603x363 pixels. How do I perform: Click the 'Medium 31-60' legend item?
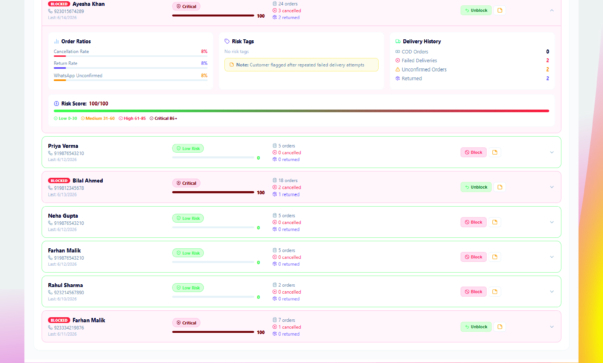pyautogui.click(x=98, y=118)
